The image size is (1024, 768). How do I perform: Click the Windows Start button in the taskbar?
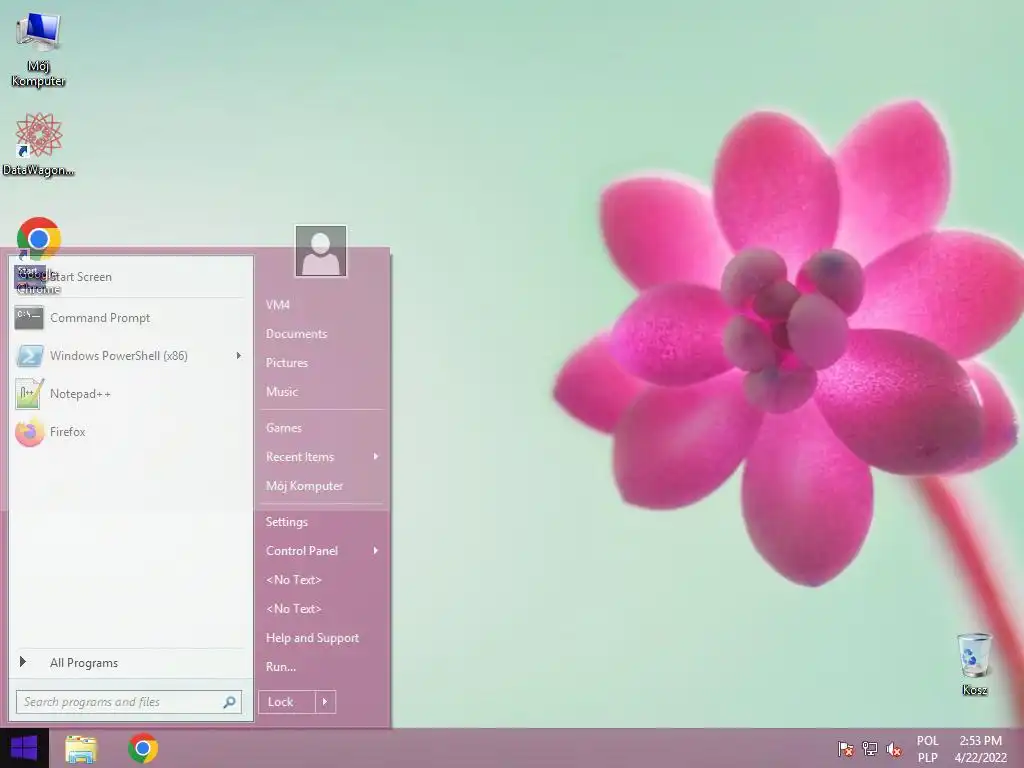[x=24, y=748]
